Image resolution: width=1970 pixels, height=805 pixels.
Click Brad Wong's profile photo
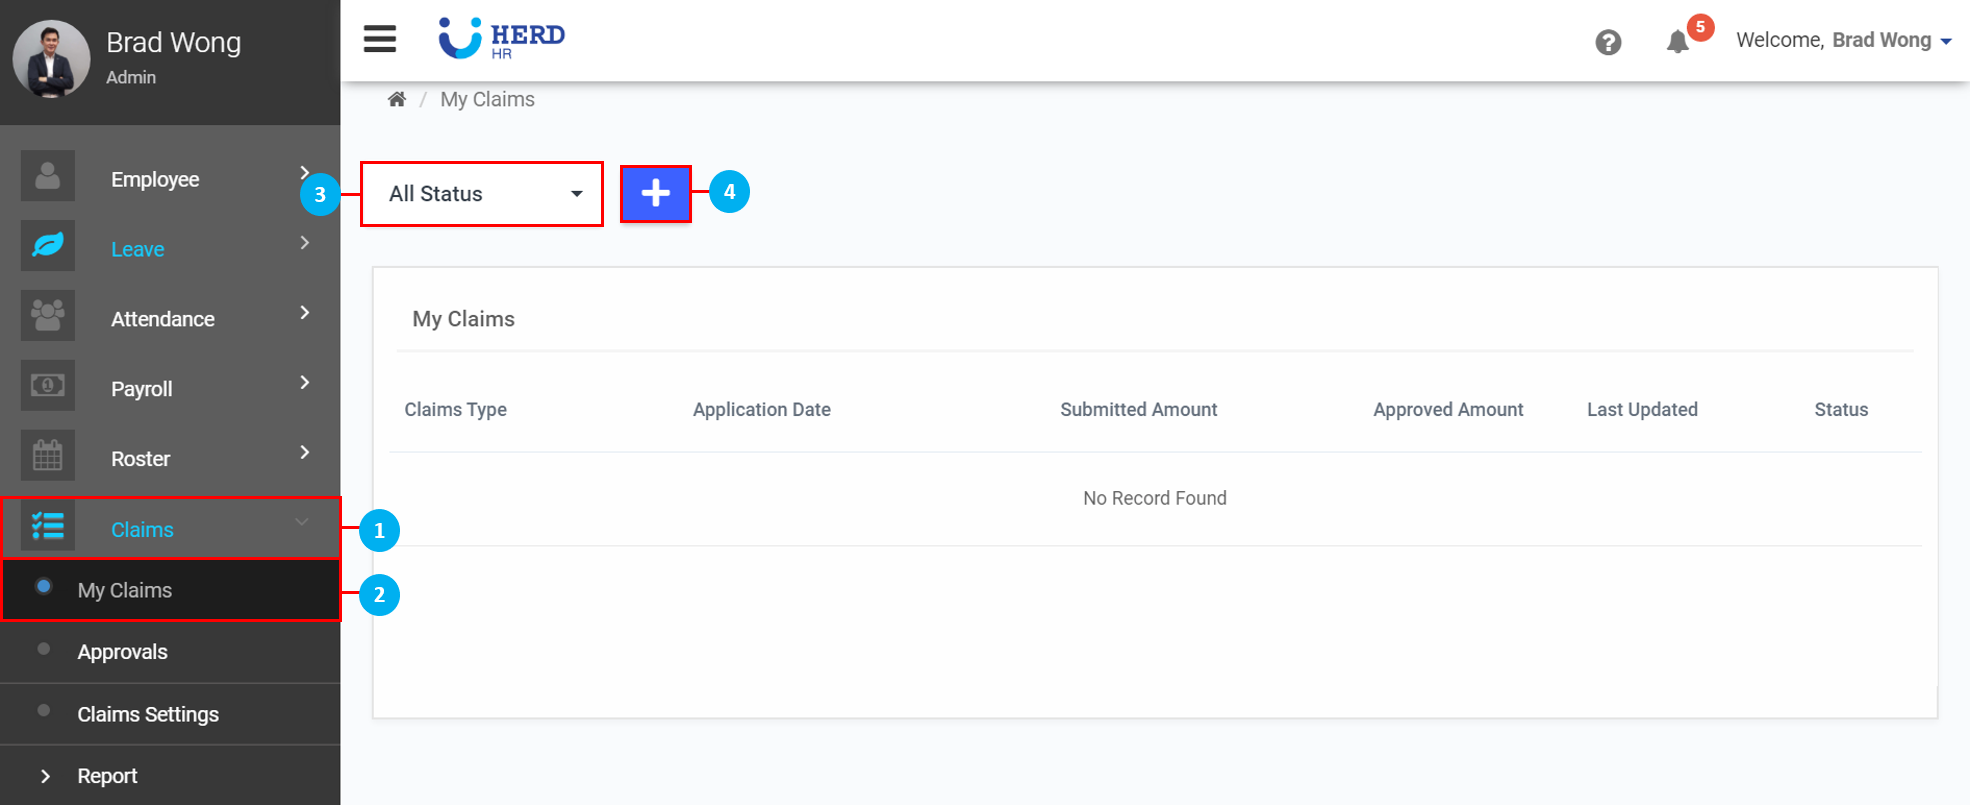[x=50, y=58]
